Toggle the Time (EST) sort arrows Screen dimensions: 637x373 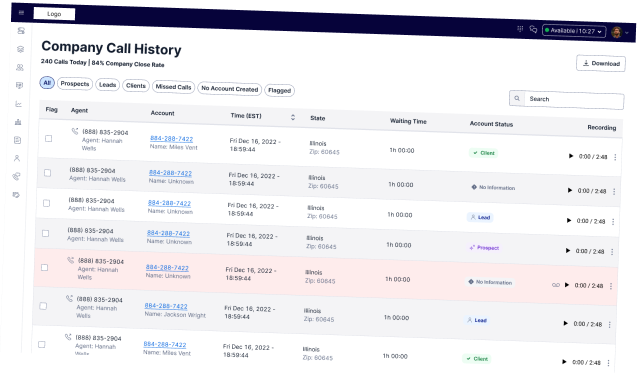[x=293, y=117]
